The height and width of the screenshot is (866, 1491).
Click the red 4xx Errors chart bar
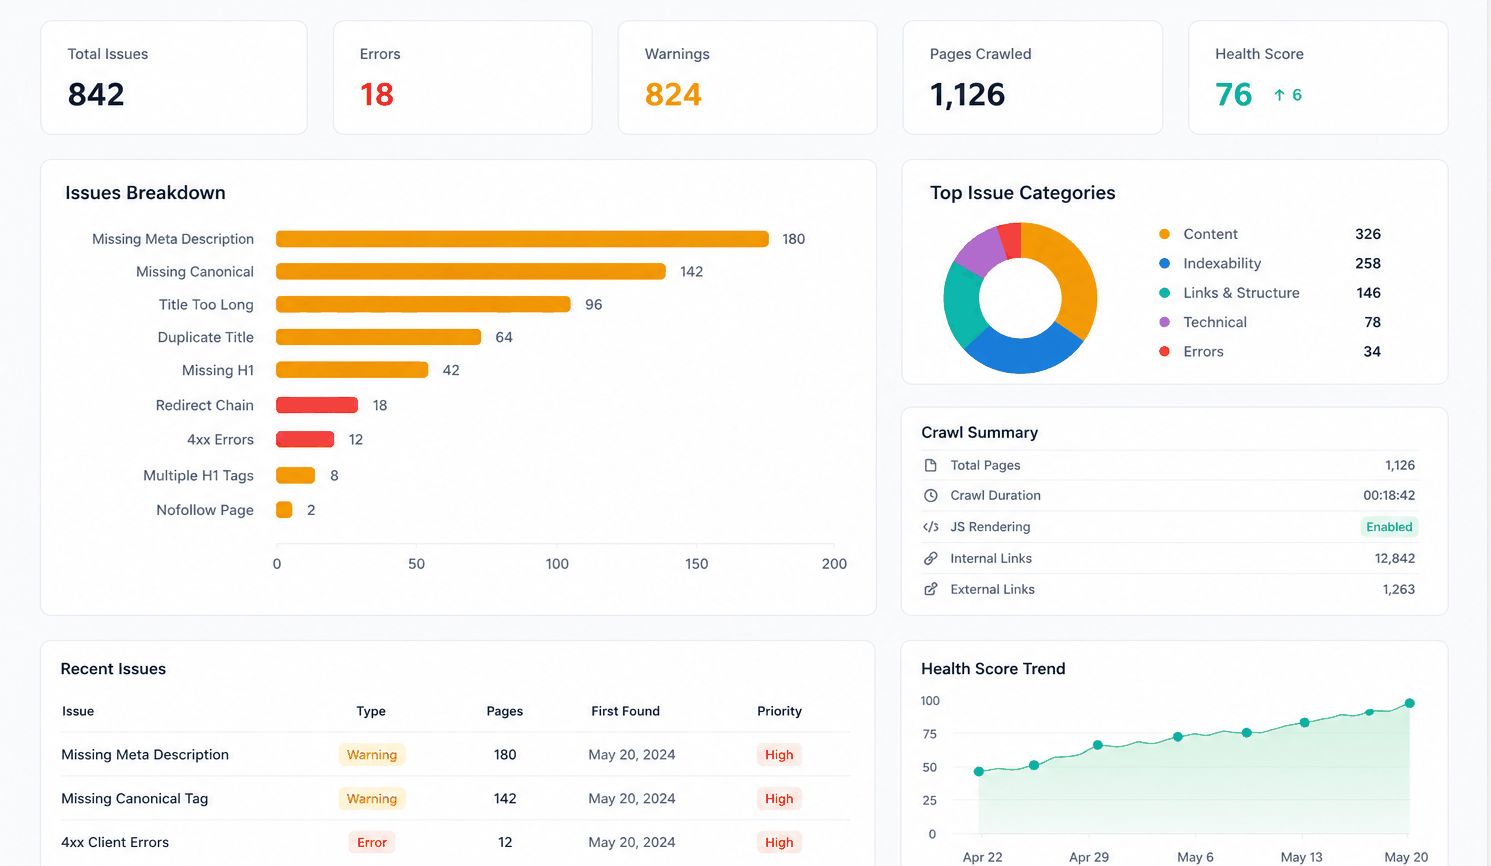tap(305, 439)
